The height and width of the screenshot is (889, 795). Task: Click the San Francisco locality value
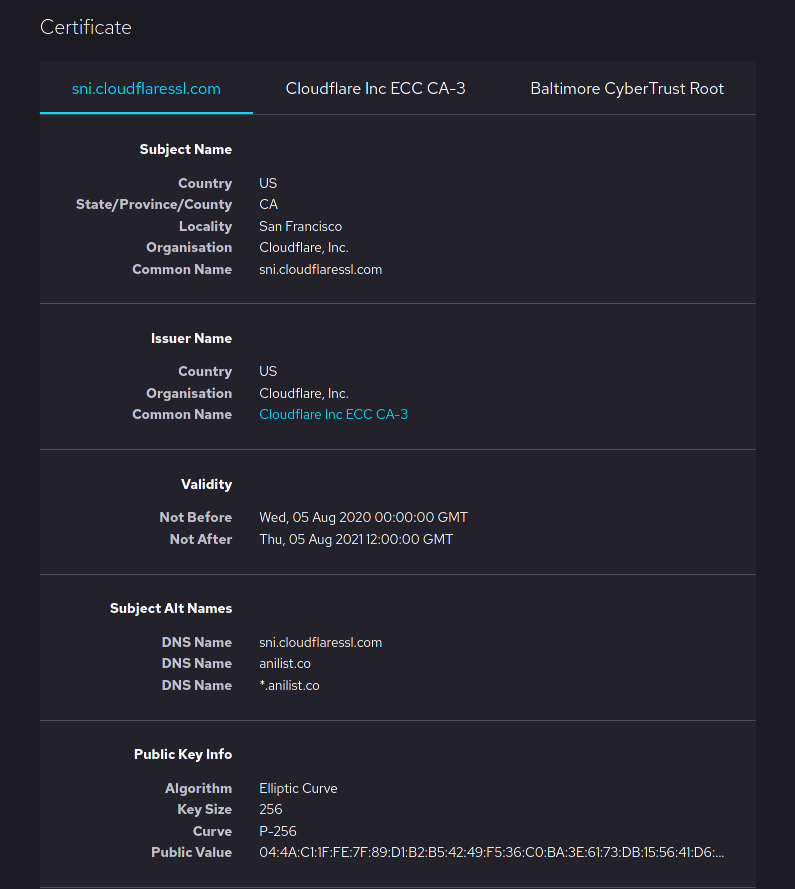[x=300, y=226]
